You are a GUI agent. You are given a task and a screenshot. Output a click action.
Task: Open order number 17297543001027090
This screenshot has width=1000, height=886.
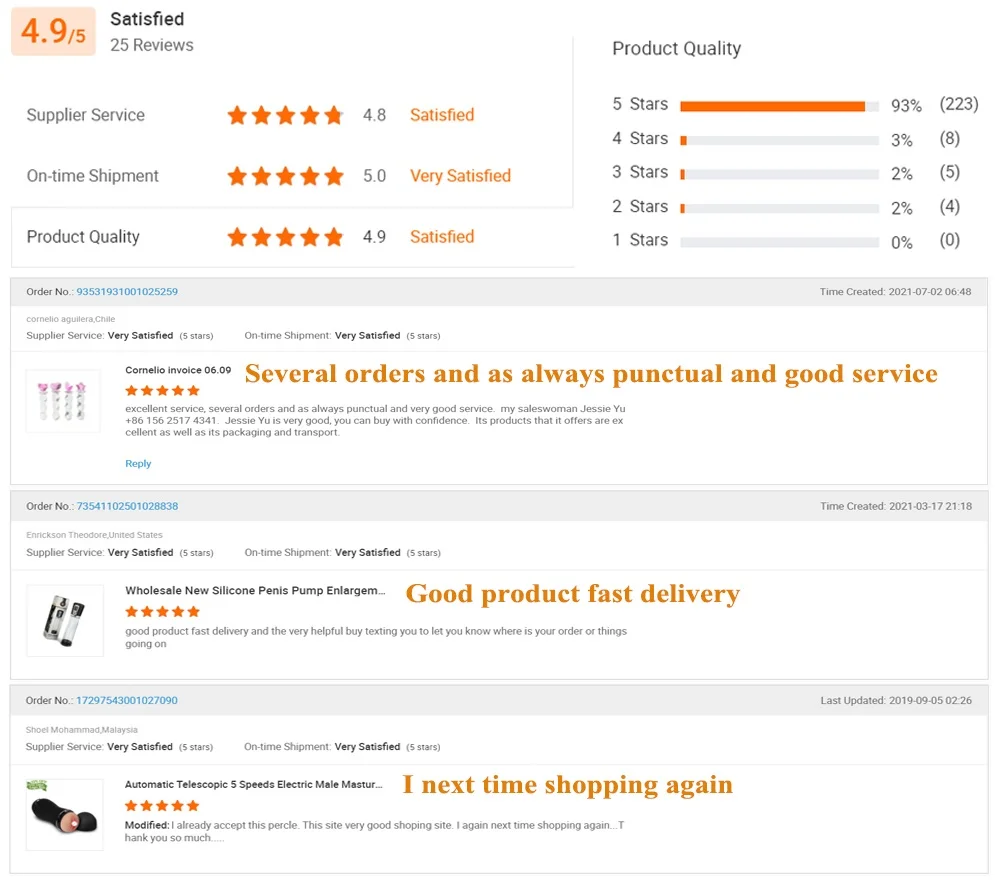pos(127,701)
